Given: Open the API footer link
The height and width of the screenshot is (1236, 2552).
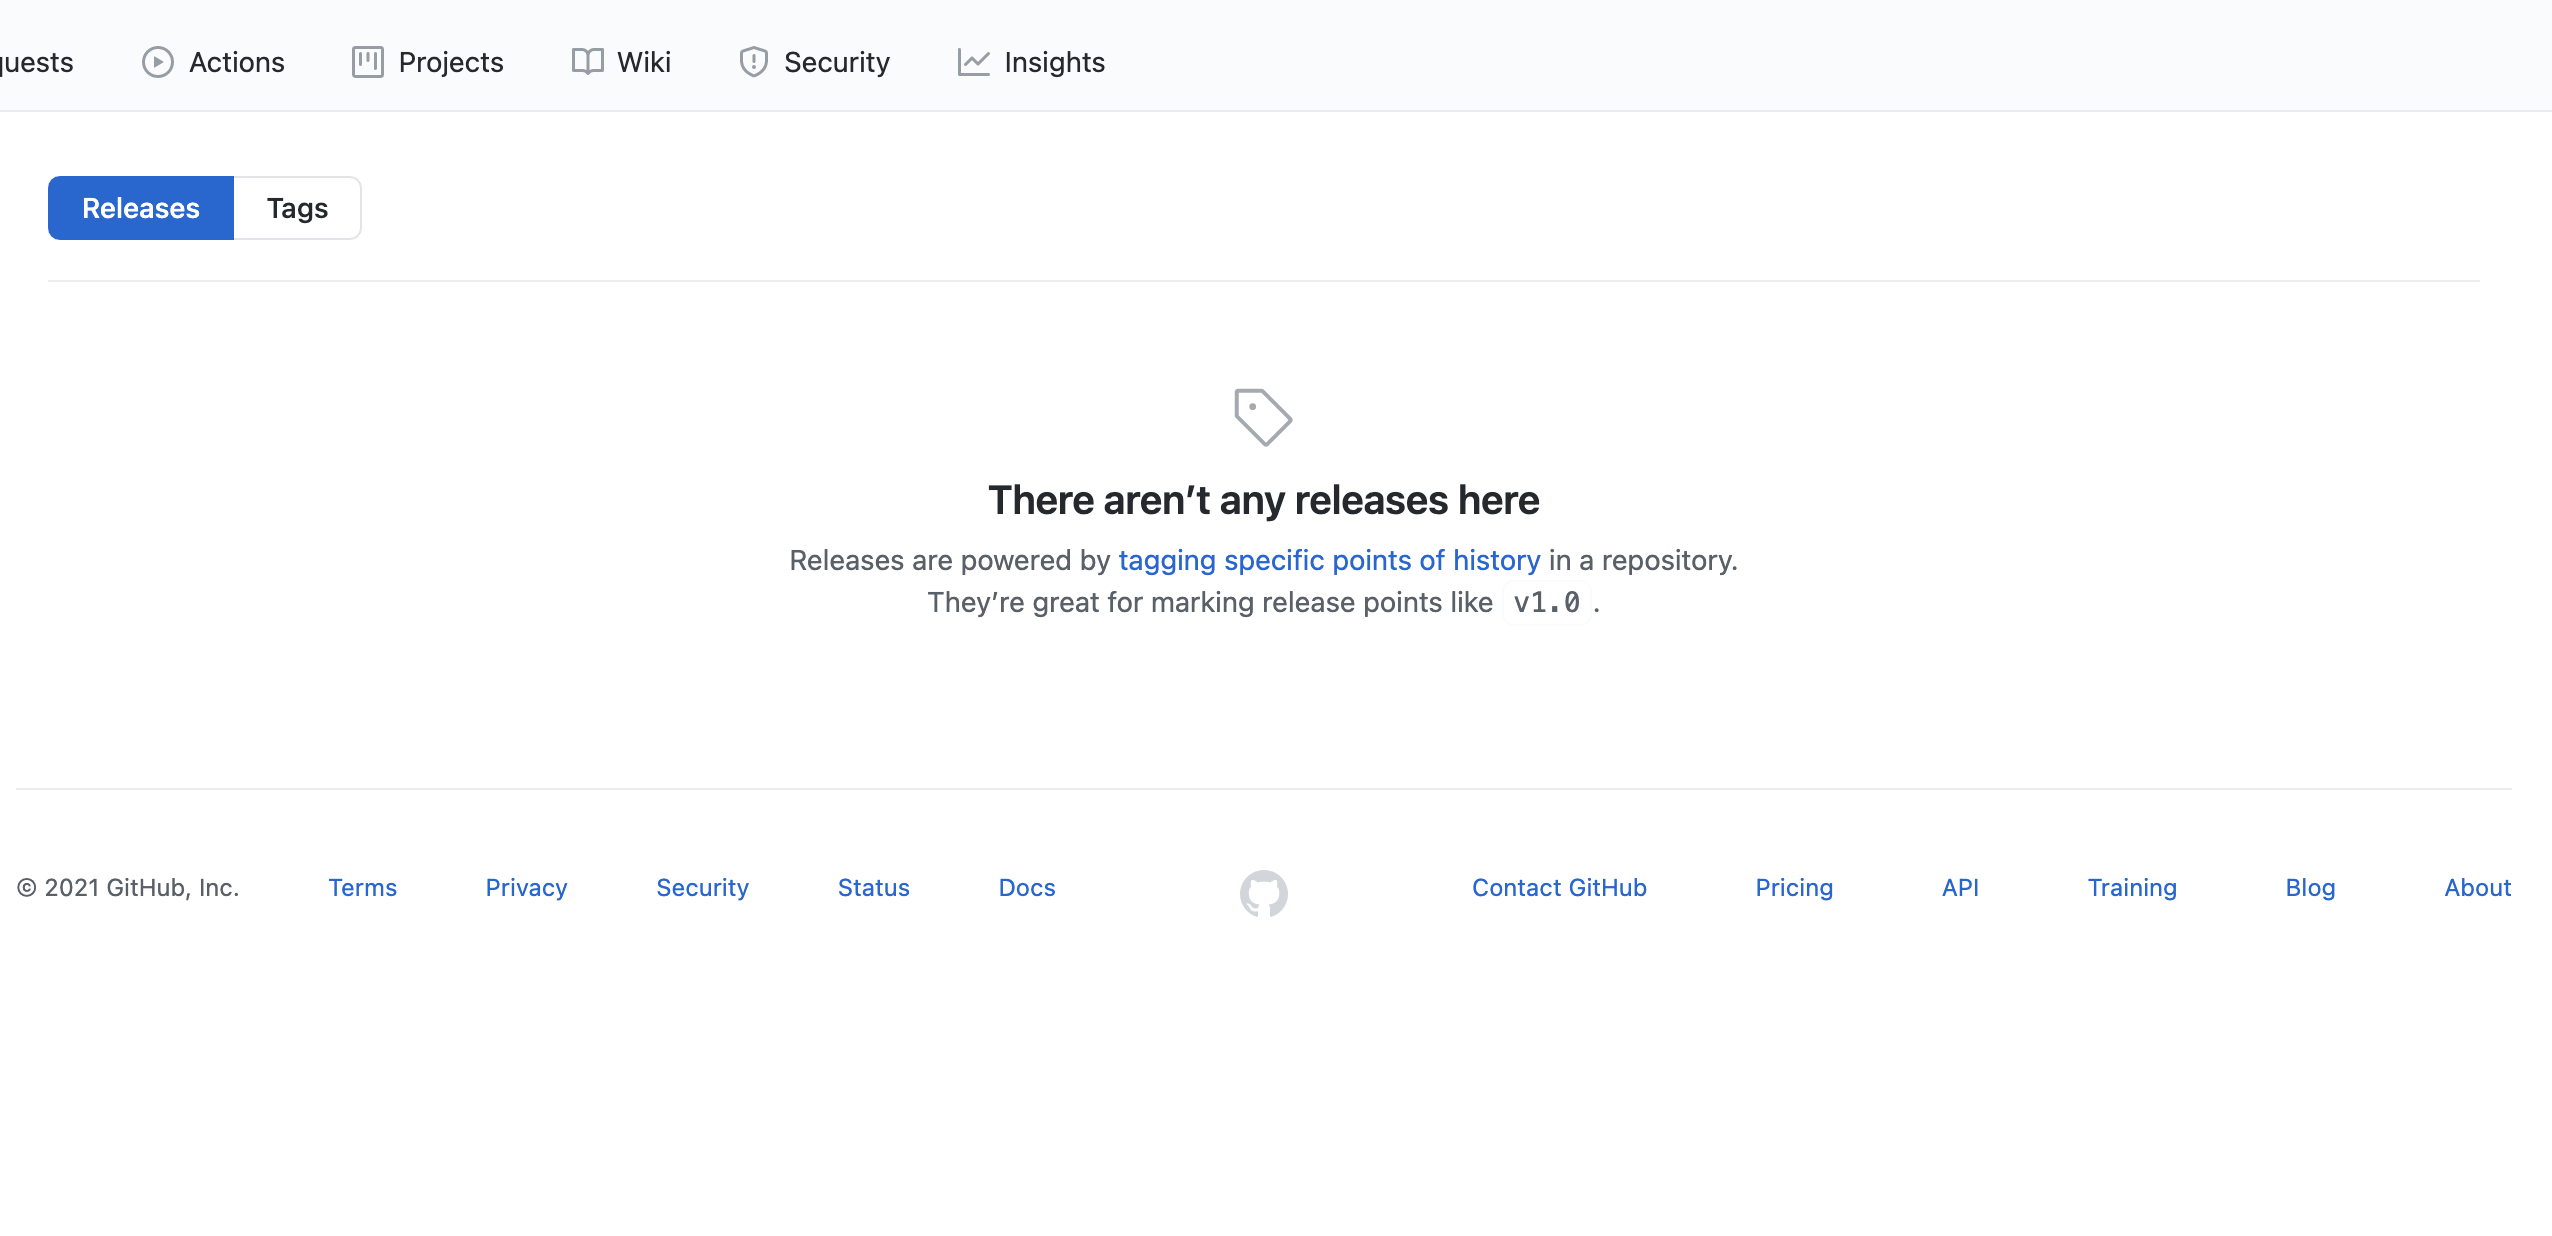Looking at the screenshot, I should [1959, 888].
